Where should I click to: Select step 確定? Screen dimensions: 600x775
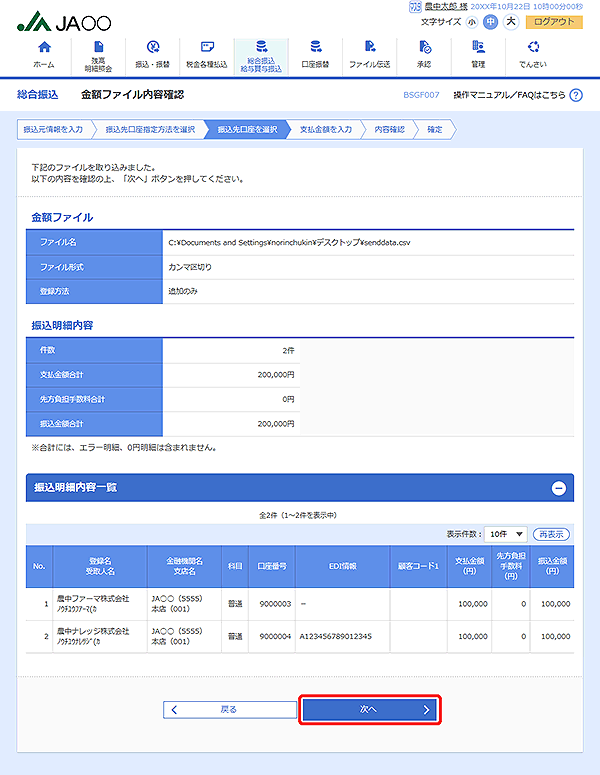click(434, 129)
